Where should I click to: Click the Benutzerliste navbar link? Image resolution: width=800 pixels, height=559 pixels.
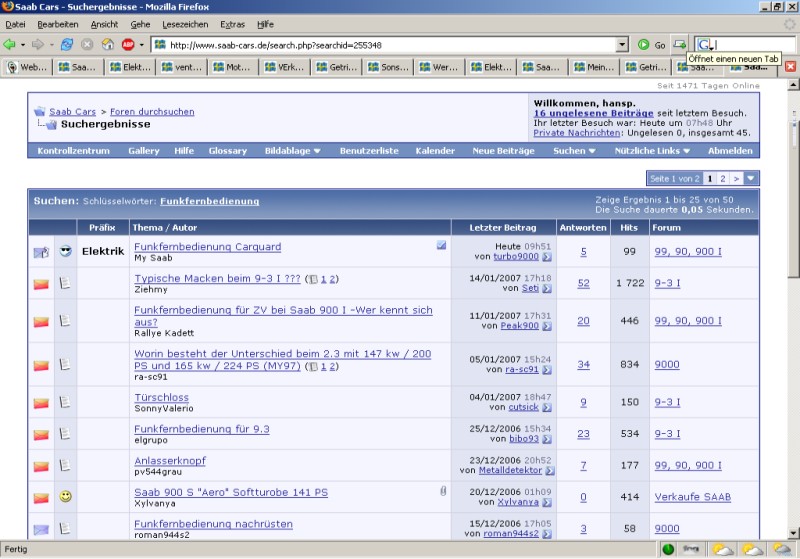(369, 151)
